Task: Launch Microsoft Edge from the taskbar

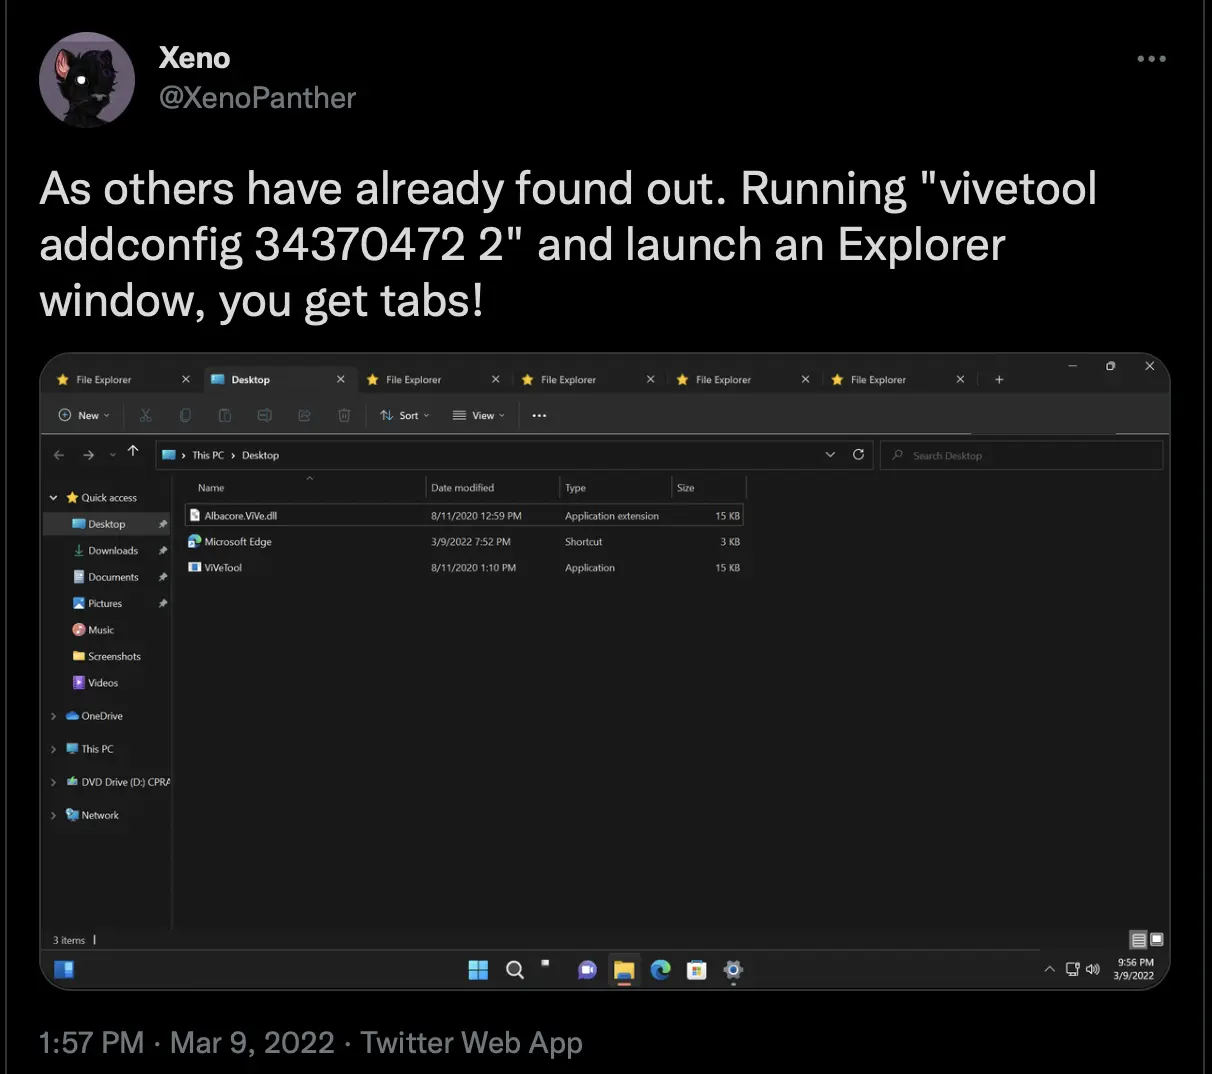Action: click(660, 969)
